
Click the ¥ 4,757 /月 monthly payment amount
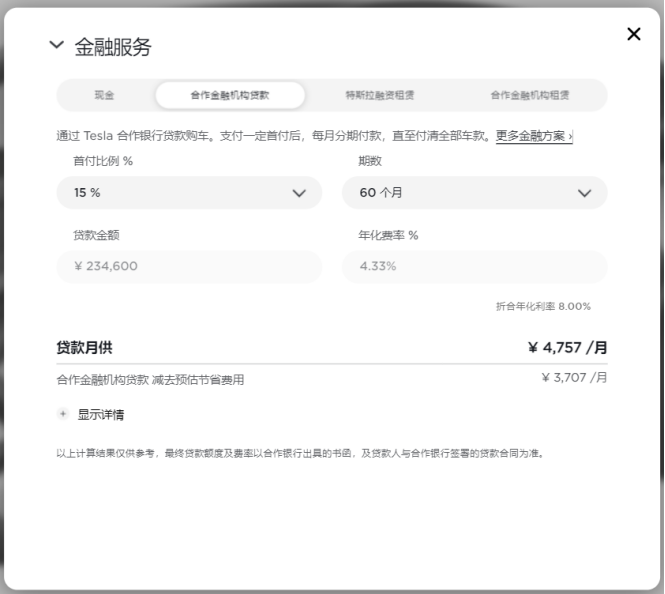(x=567, y=348)
